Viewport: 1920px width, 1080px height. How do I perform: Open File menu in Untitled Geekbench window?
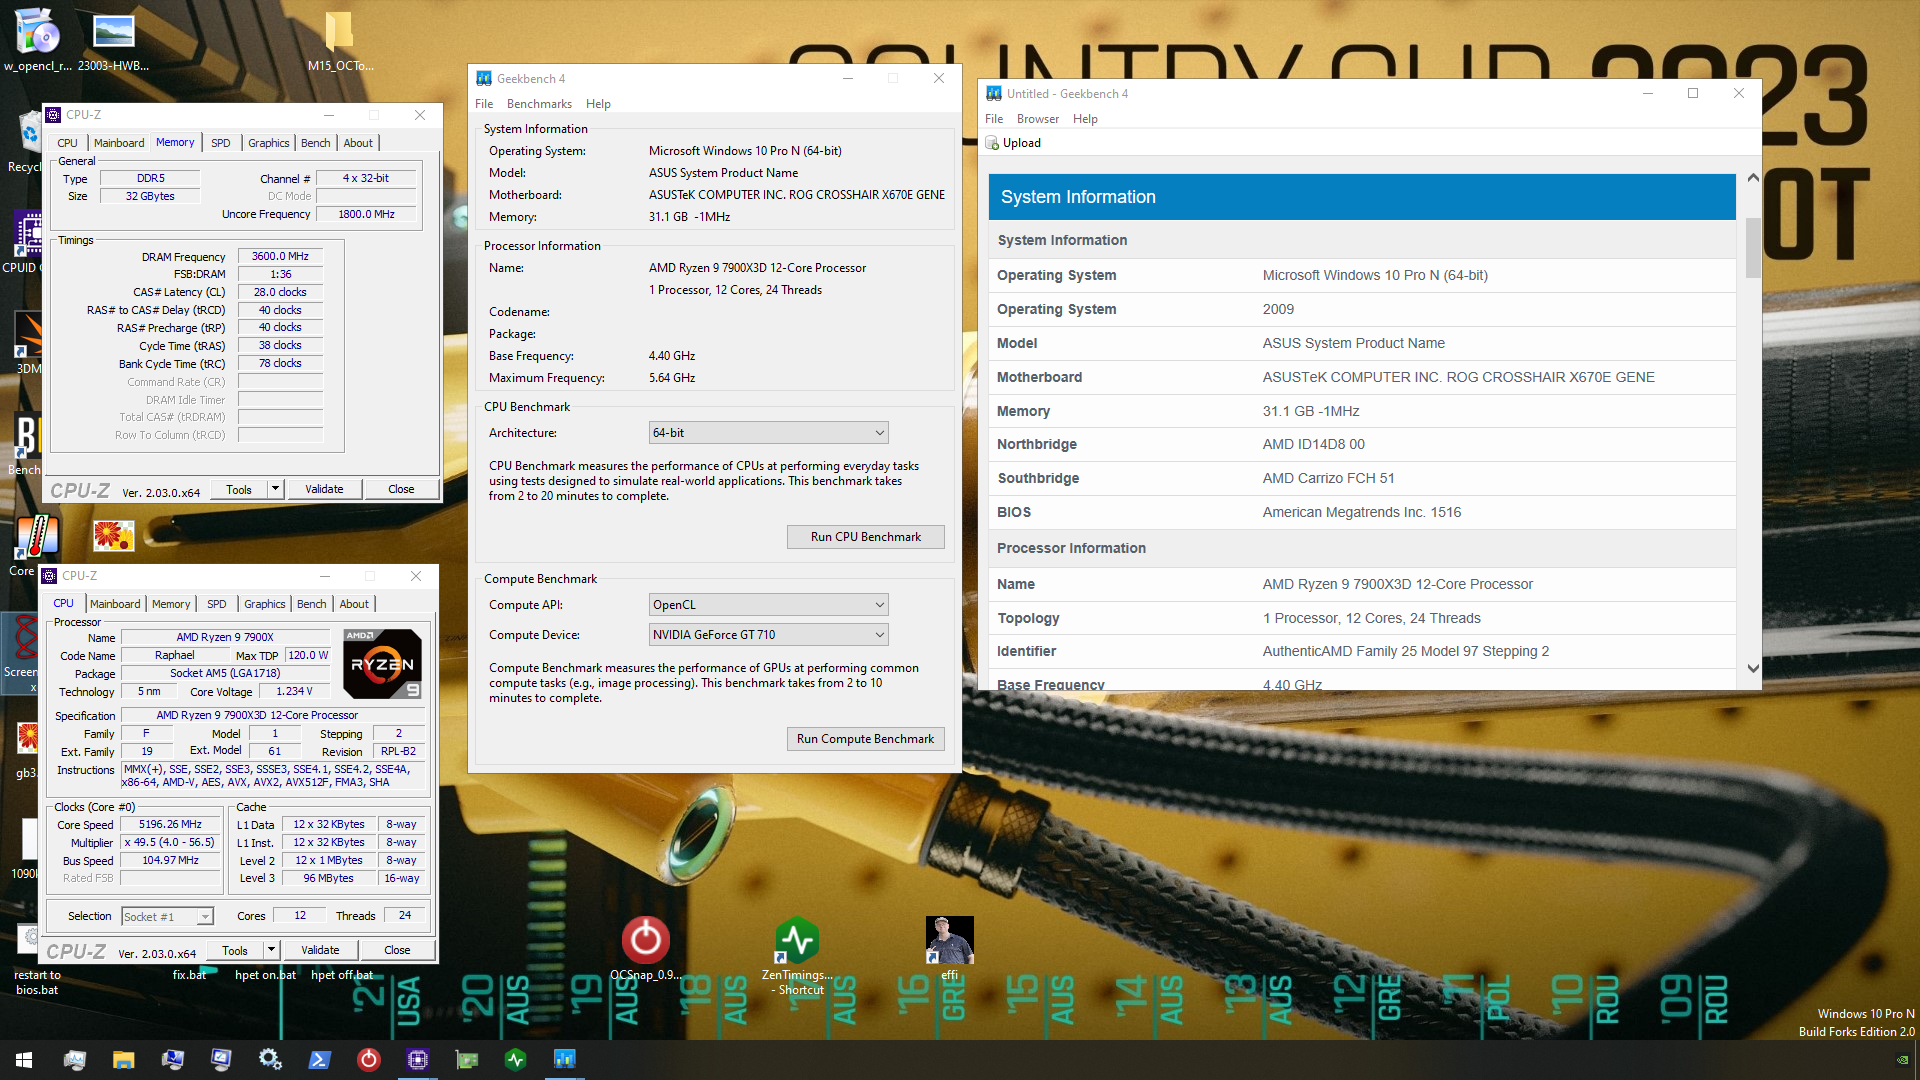[x=993, y=119]
